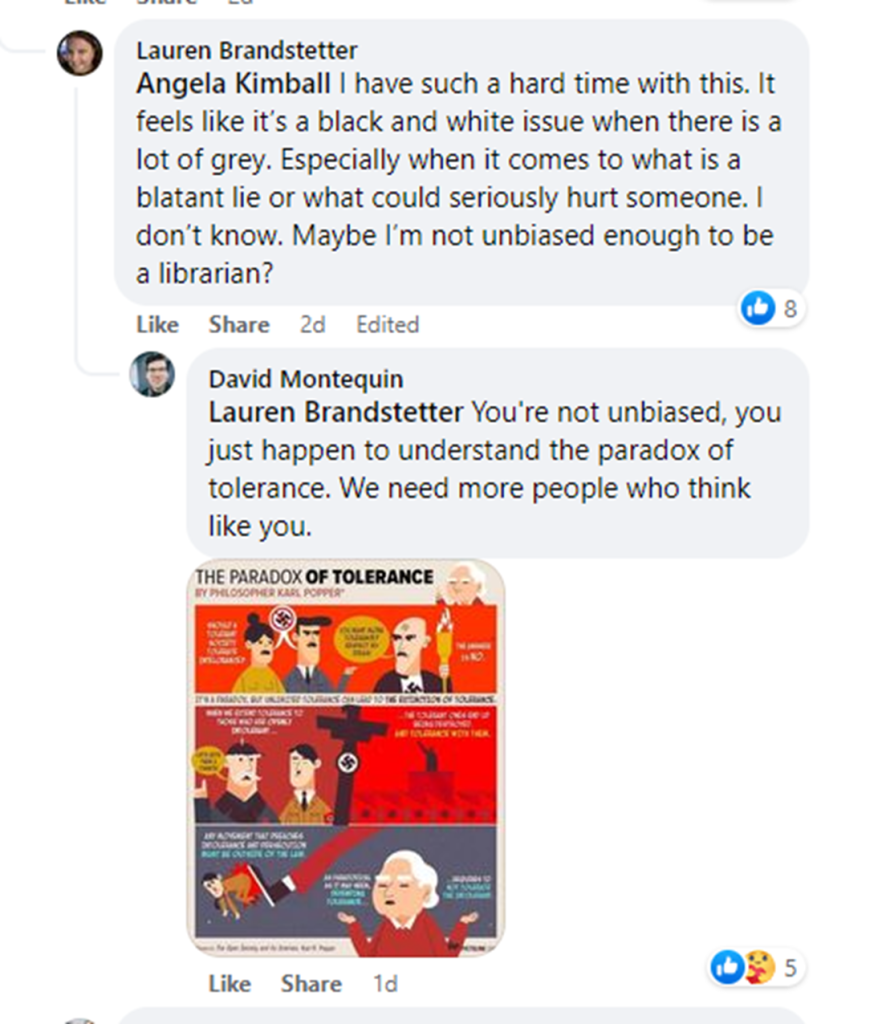Open the Angela Kimball mention link
878x1024 pixels.
coord(233,84)
